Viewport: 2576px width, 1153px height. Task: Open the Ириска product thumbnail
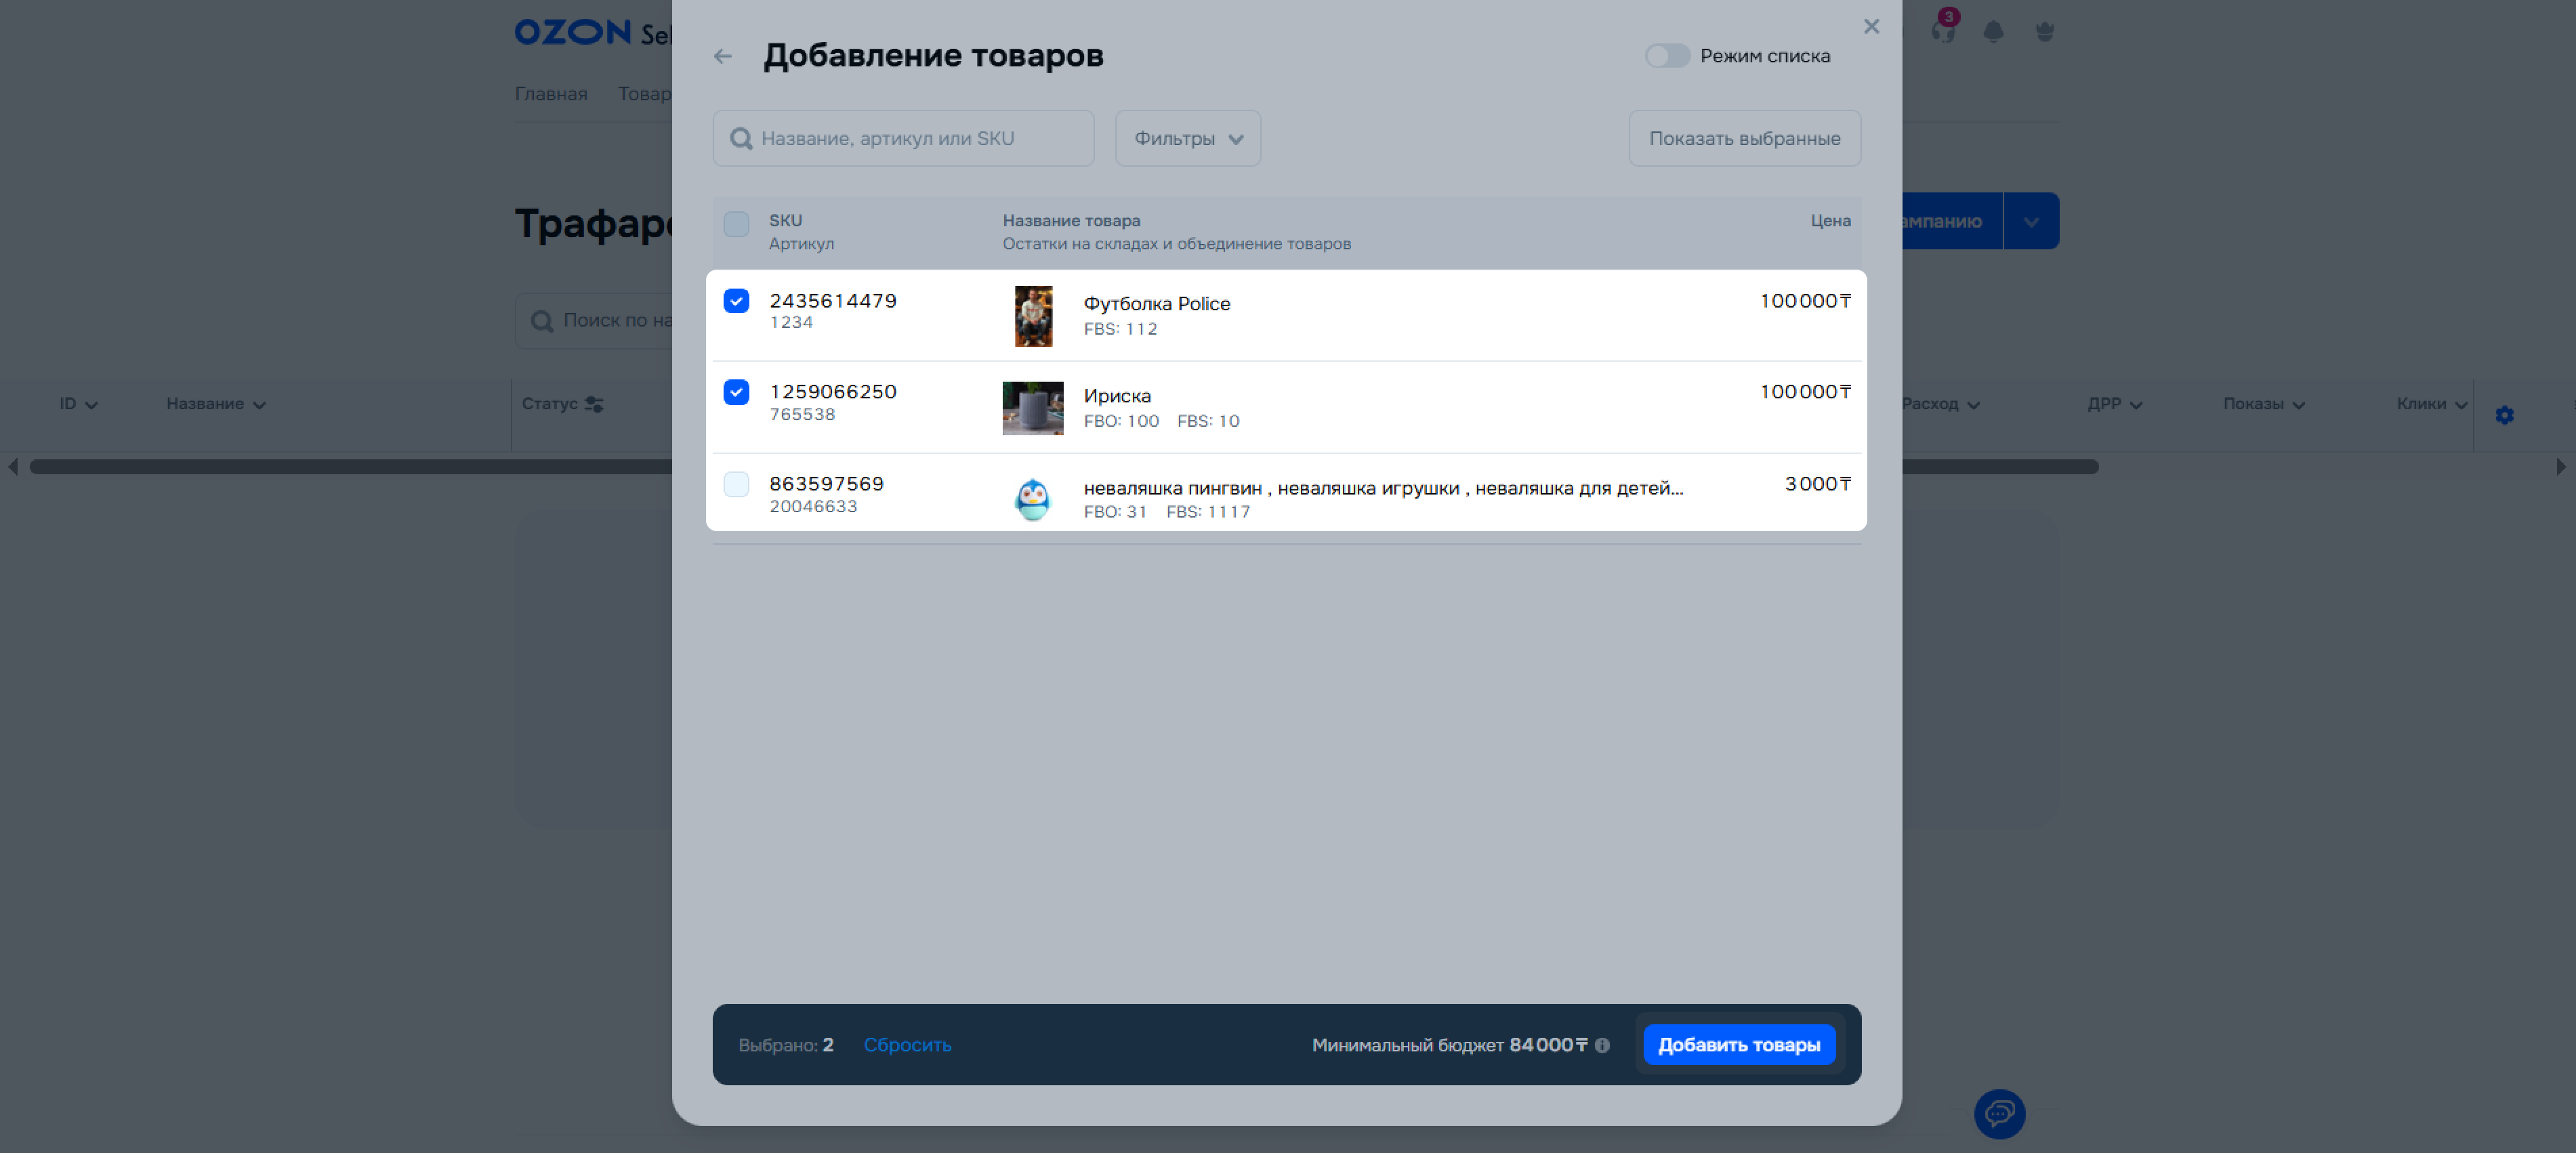click(x=1033, y=408)
